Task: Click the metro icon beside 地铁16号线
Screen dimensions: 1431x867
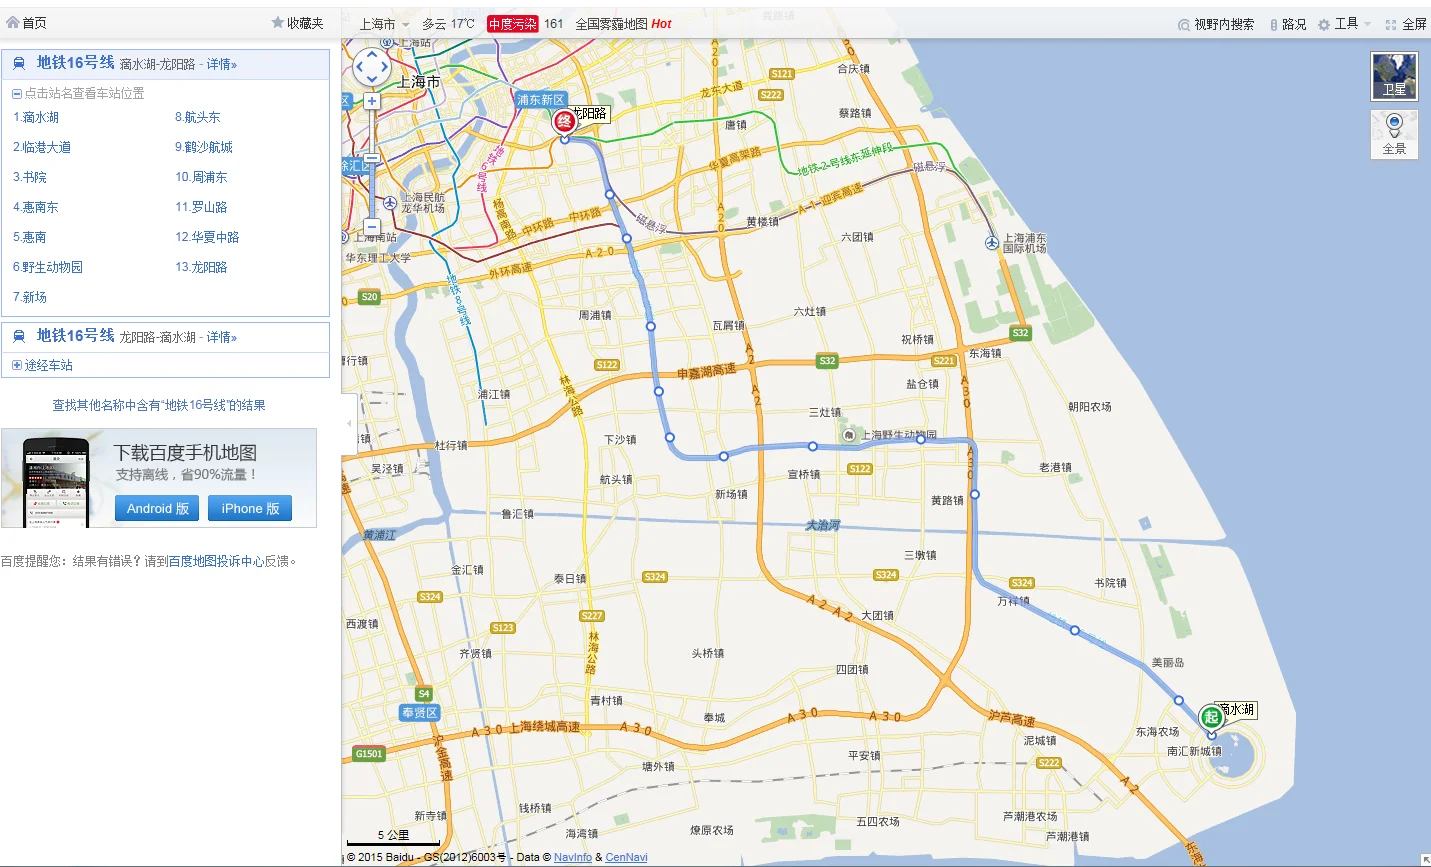Action: click(x=20, y=63)
